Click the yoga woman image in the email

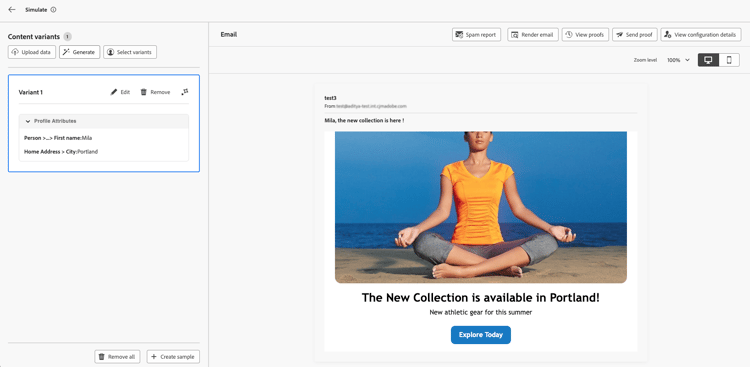coord(481,207)
